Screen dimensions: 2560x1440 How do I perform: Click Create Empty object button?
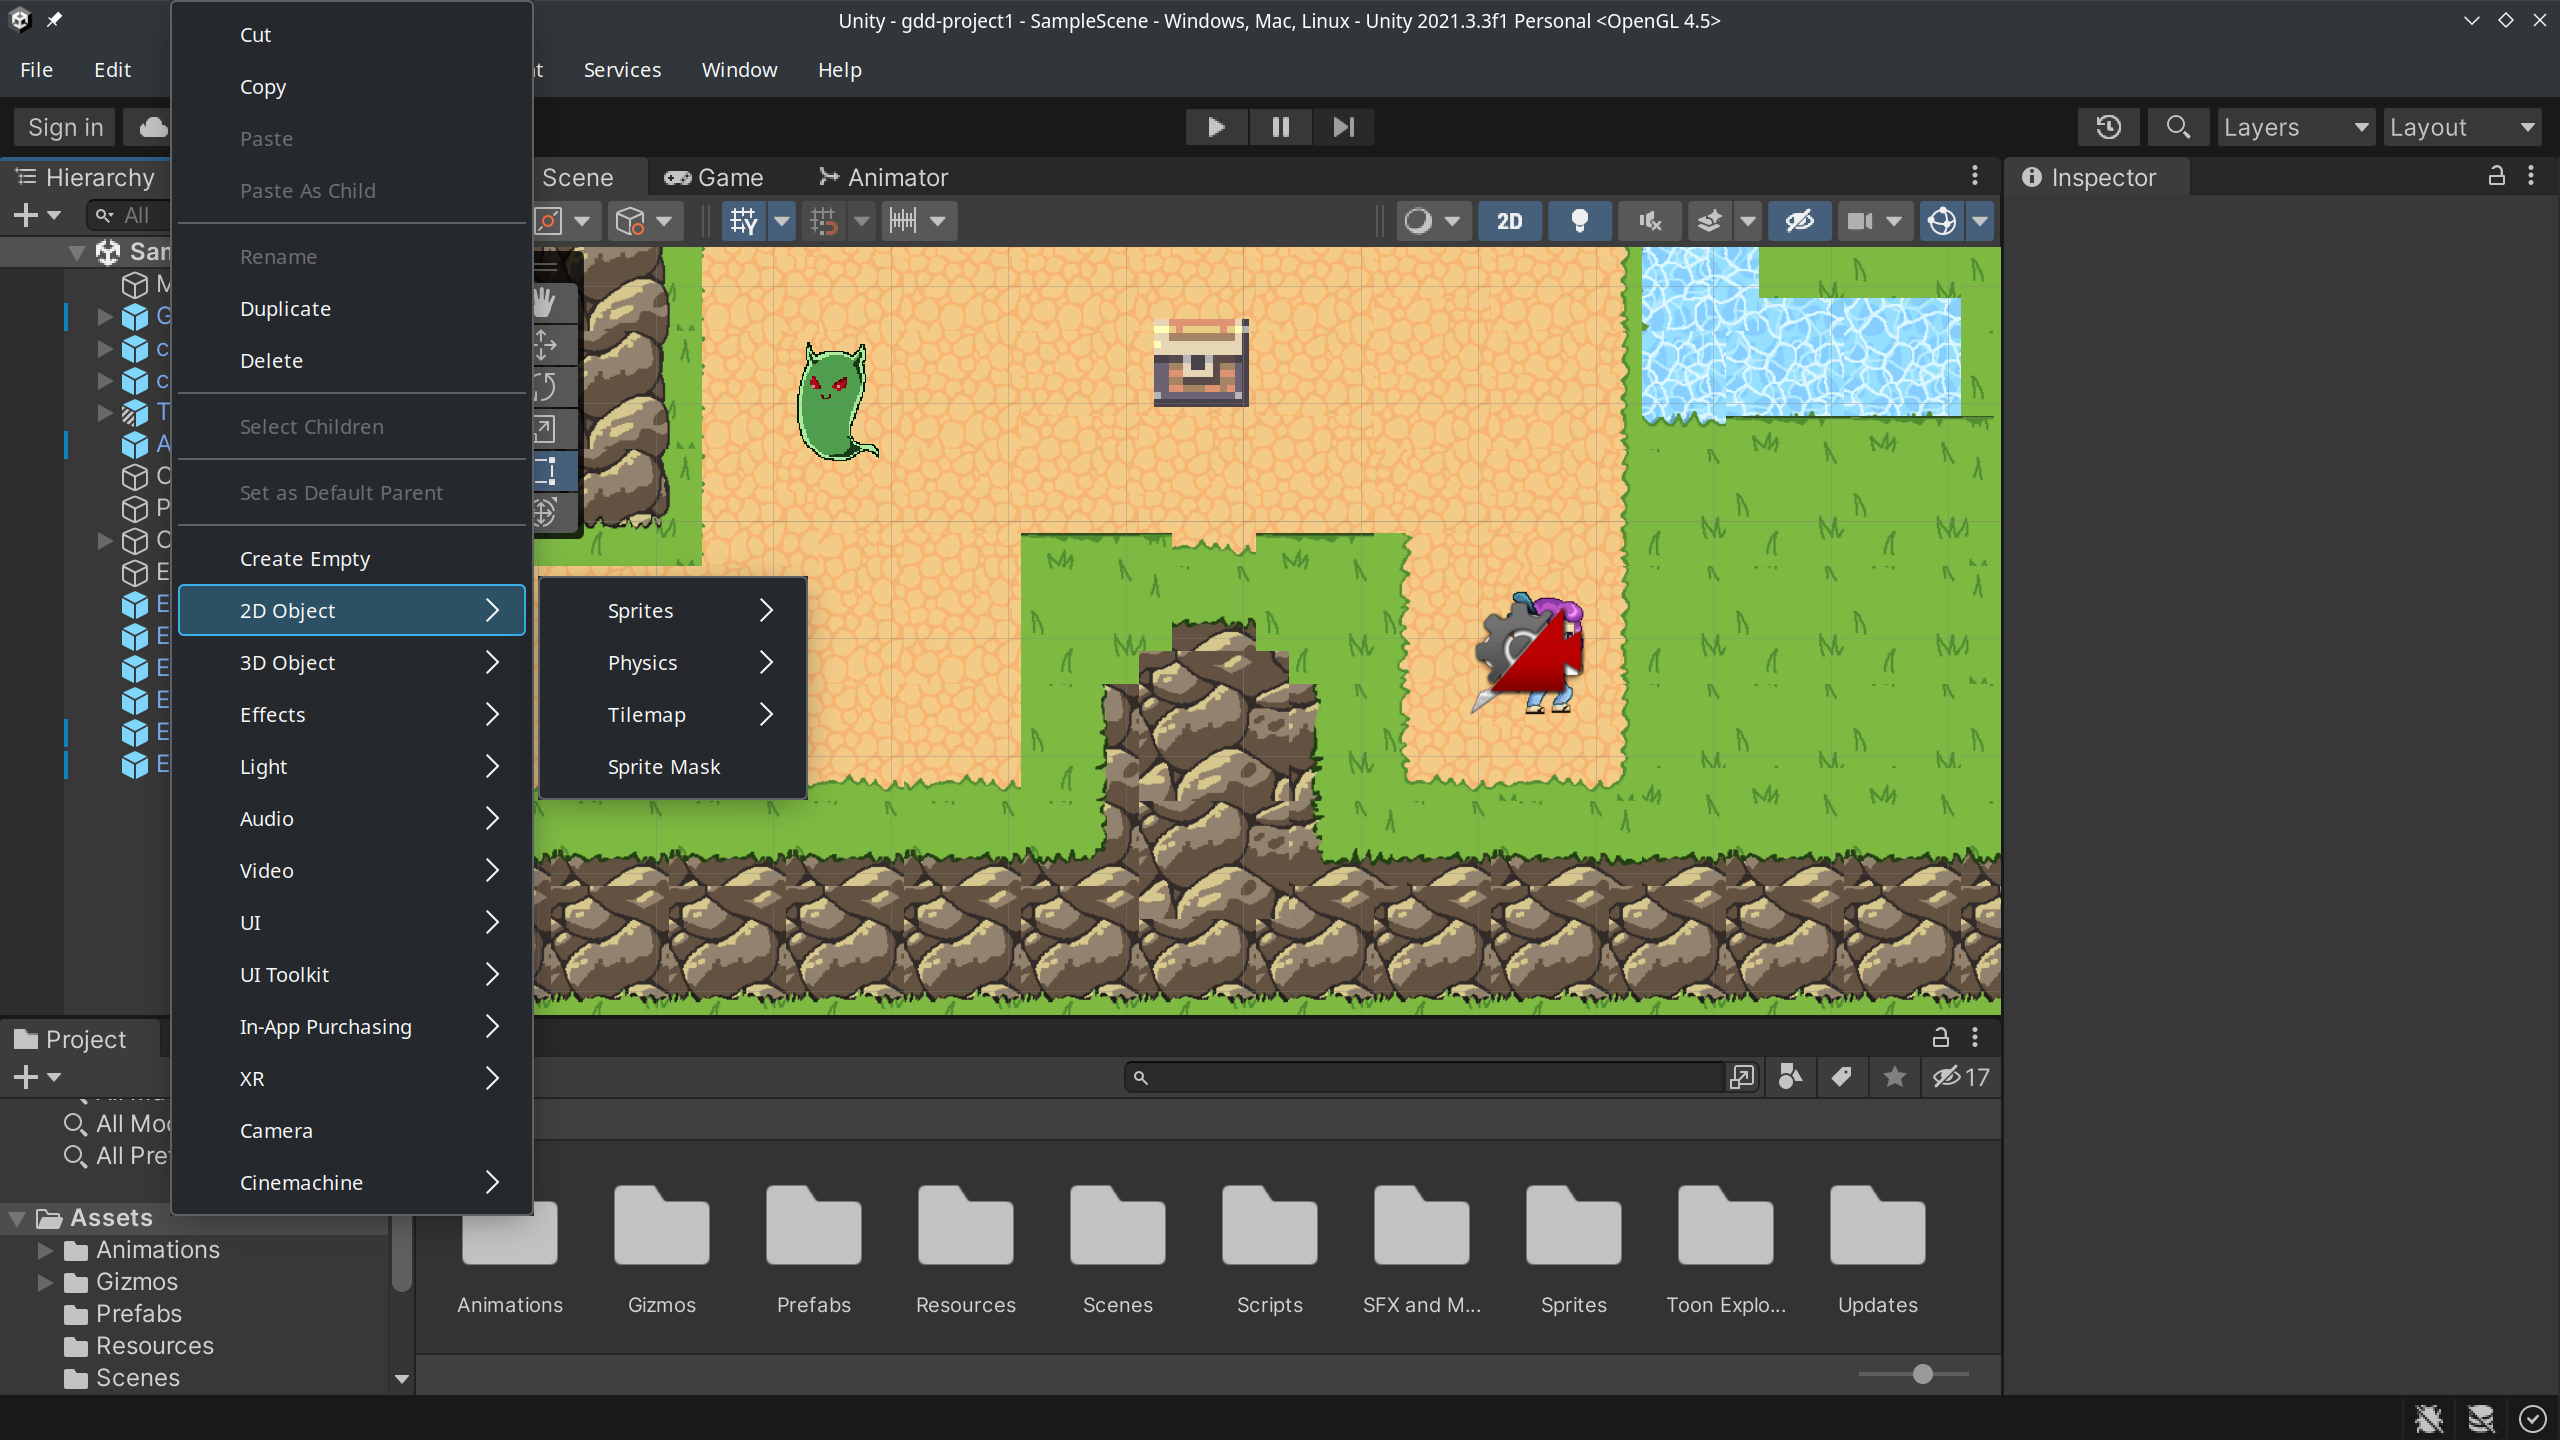coord(304,557)
